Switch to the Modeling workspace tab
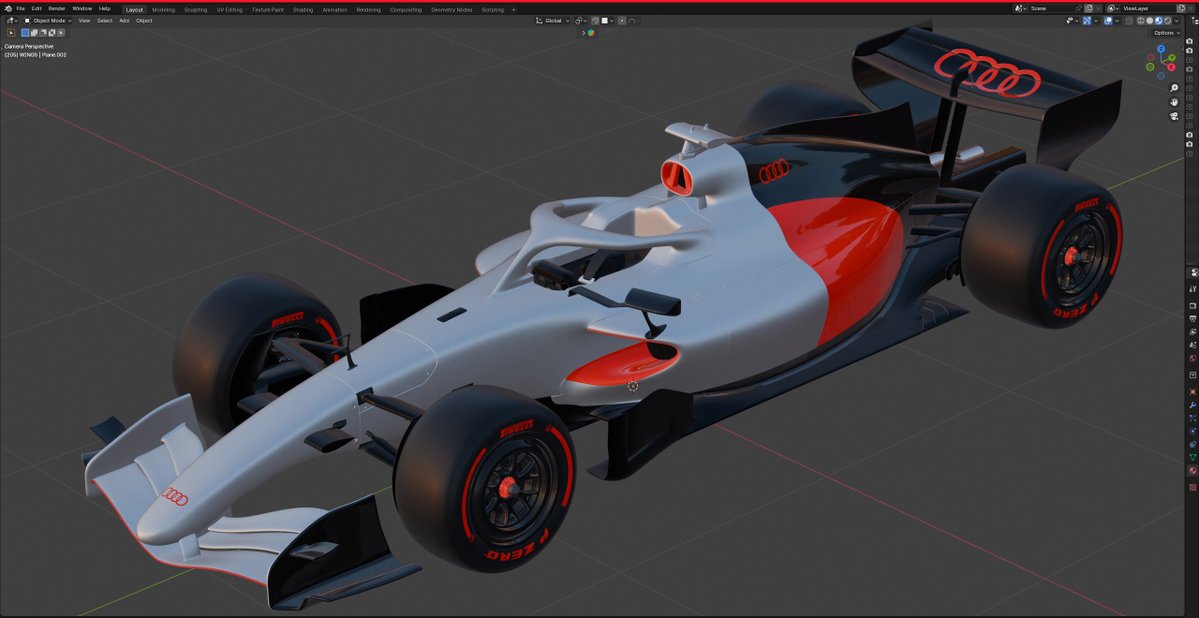1199x618 pixels. point(163,10)
